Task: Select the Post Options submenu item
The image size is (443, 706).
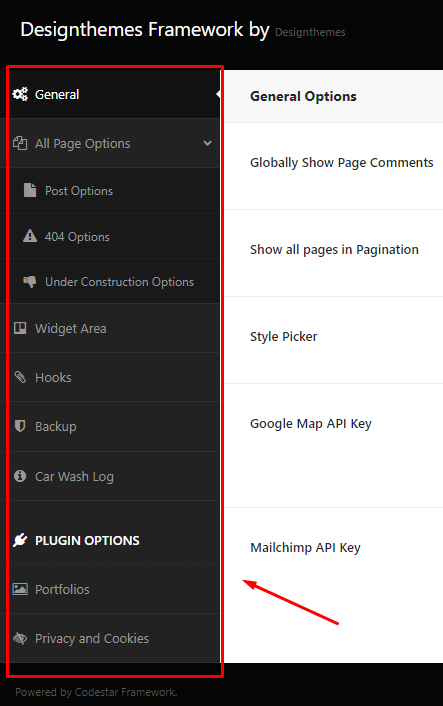Action: click(114, 190)
